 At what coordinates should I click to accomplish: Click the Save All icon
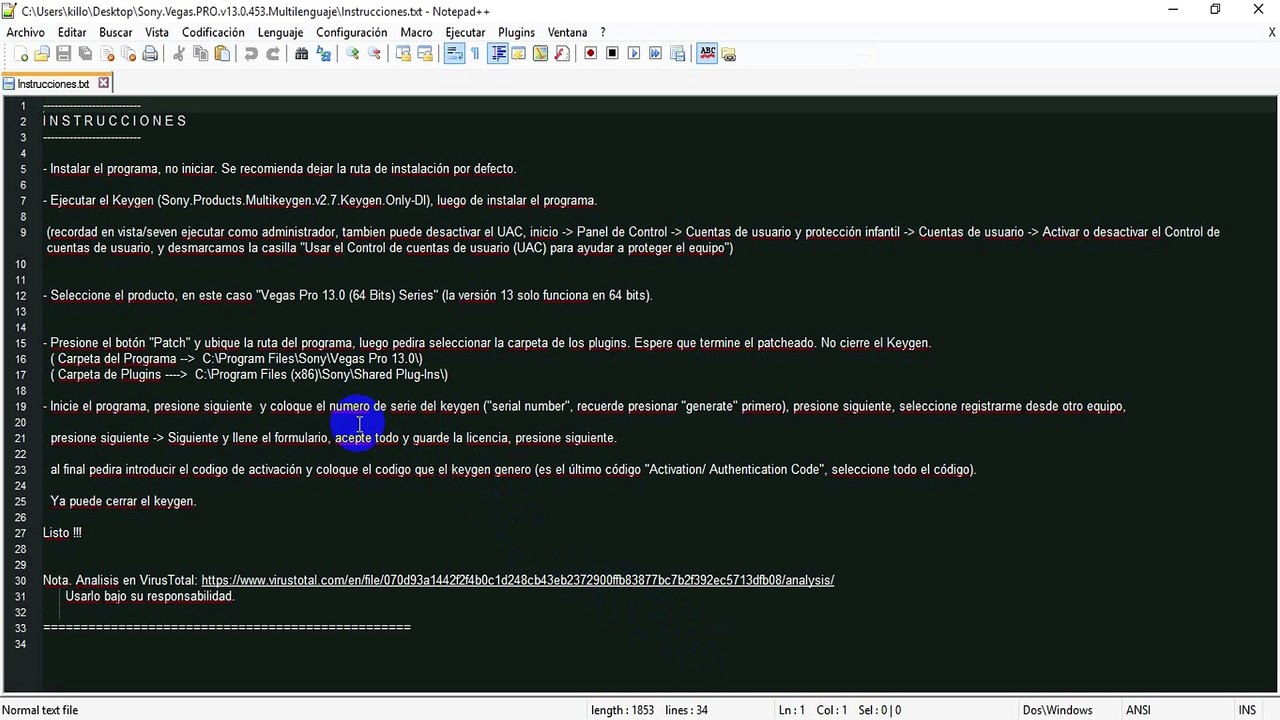coord(85,54)
